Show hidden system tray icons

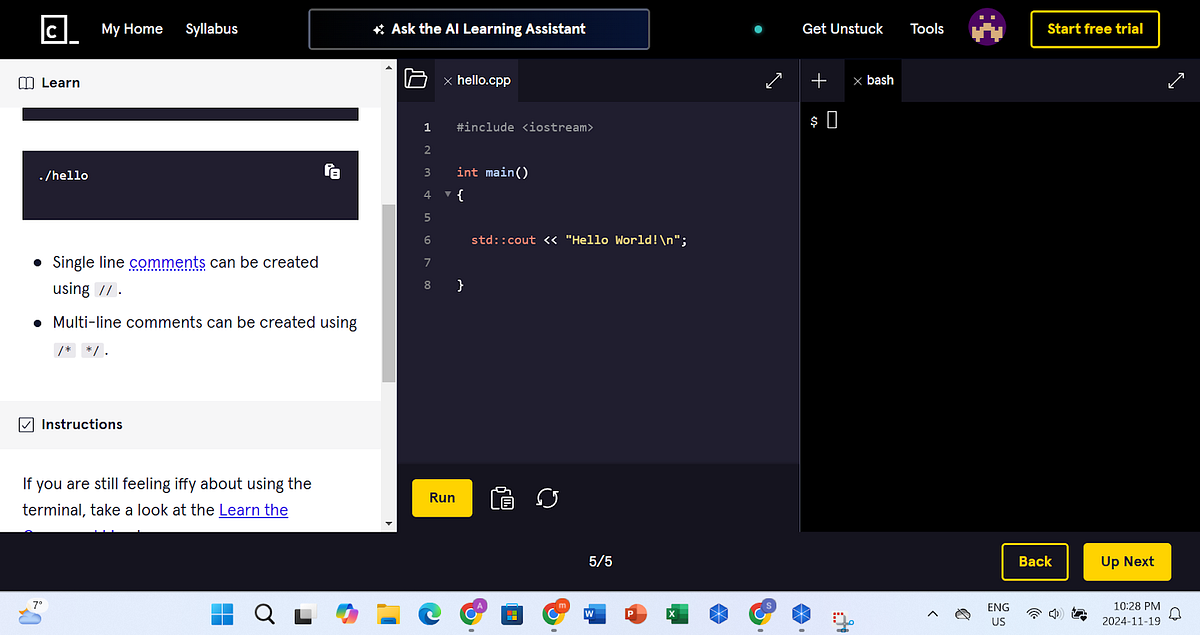click(x=933, y=613)
